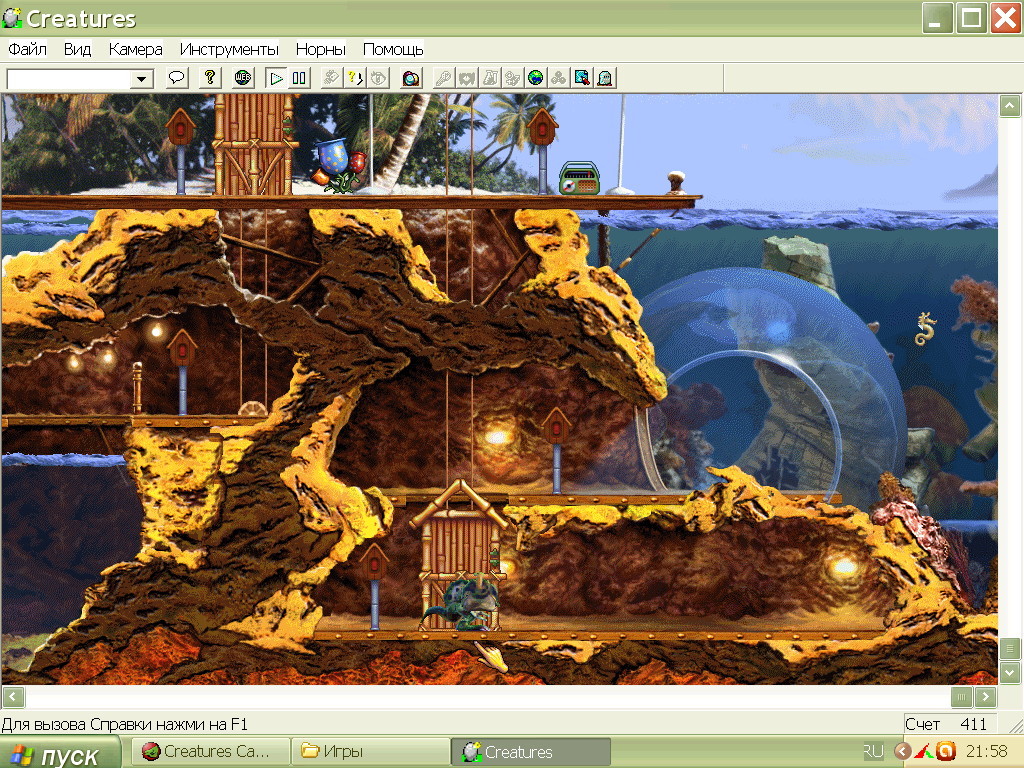Click the lower bamboo elevator cabin roof
Image resolution: width=1024 pixels, height=768 pixels.
pyautogui.click(x=459, y=503)
